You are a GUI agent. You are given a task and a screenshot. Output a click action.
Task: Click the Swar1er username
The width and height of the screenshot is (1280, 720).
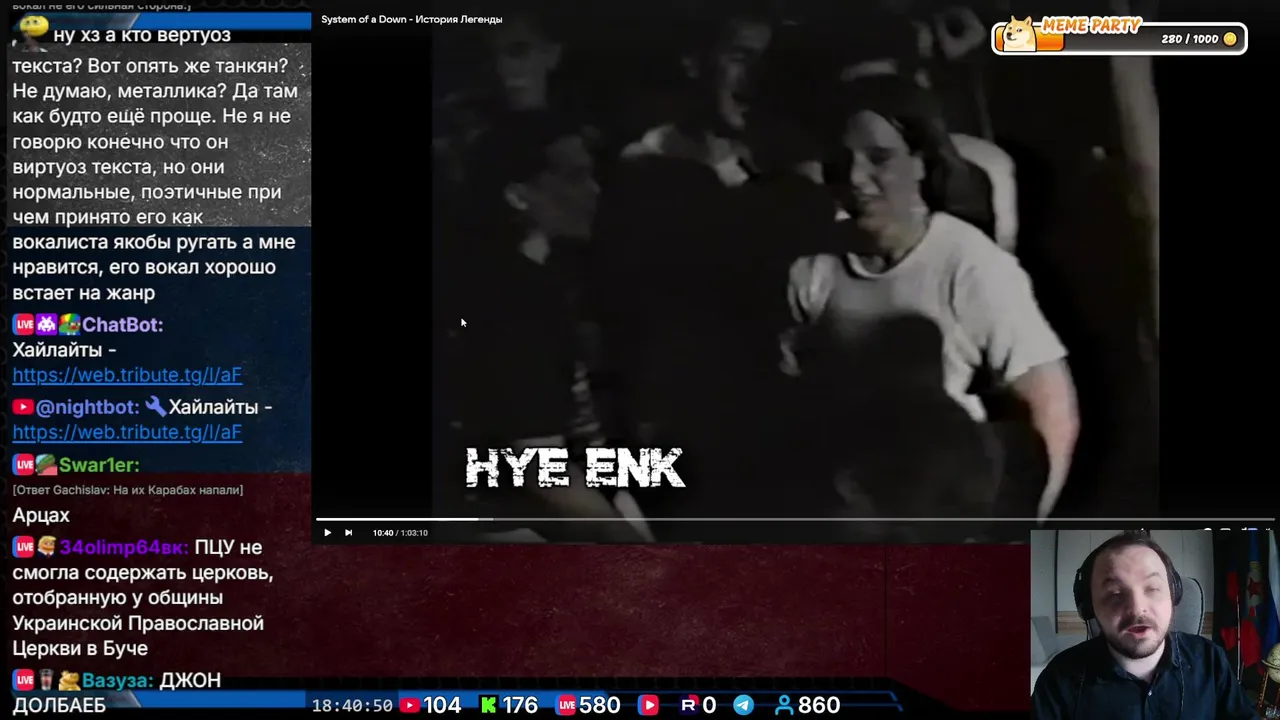(99, 465)
